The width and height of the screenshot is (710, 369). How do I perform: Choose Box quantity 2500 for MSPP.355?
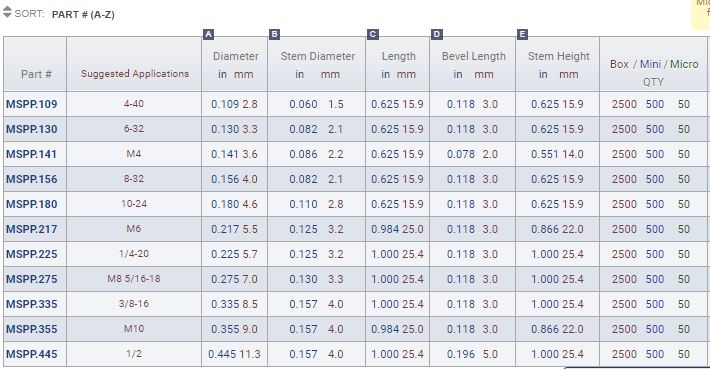(624, 329)
